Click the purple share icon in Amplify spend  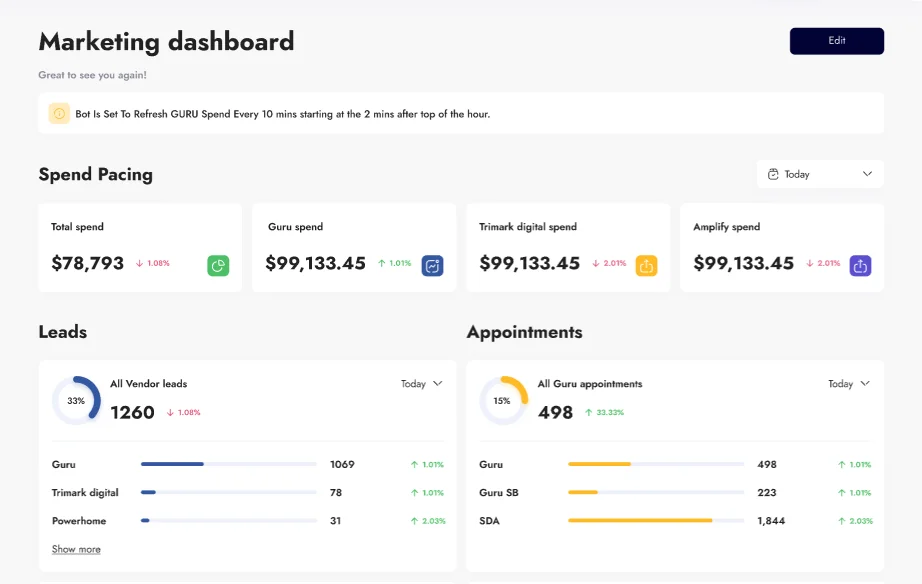pyautogui.click(x=860, y=265)
